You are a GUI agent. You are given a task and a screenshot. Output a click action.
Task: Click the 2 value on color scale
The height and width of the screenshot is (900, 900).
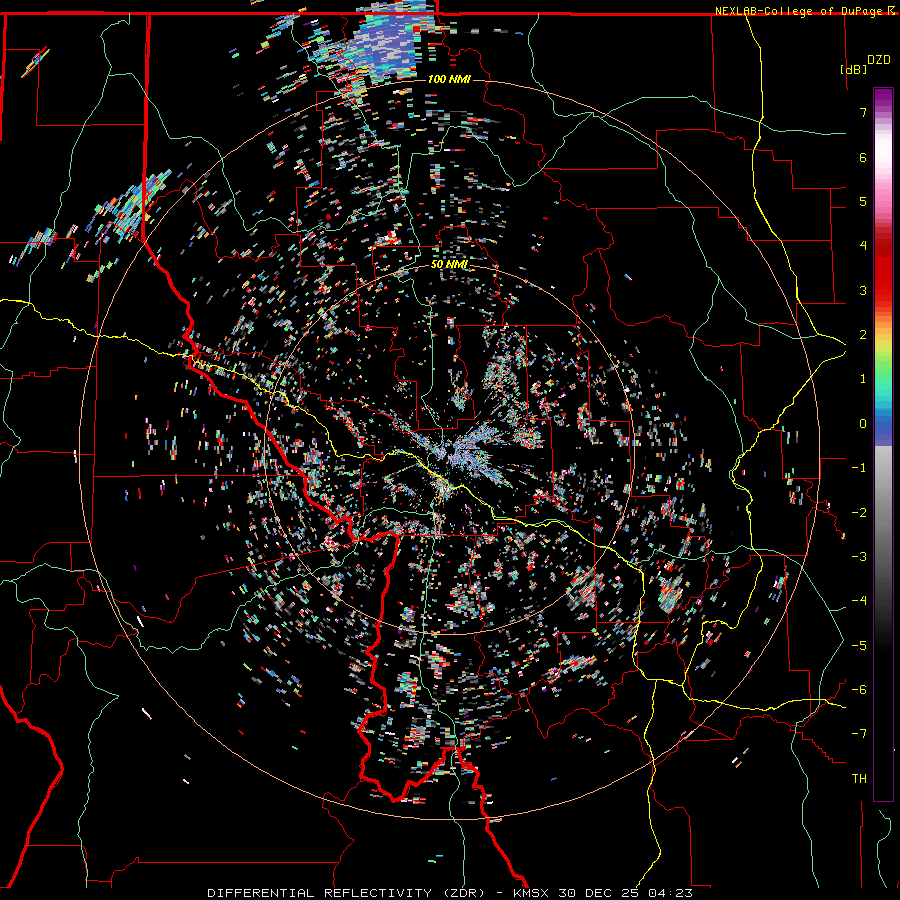pyautogui.click(x=863, y=335)
